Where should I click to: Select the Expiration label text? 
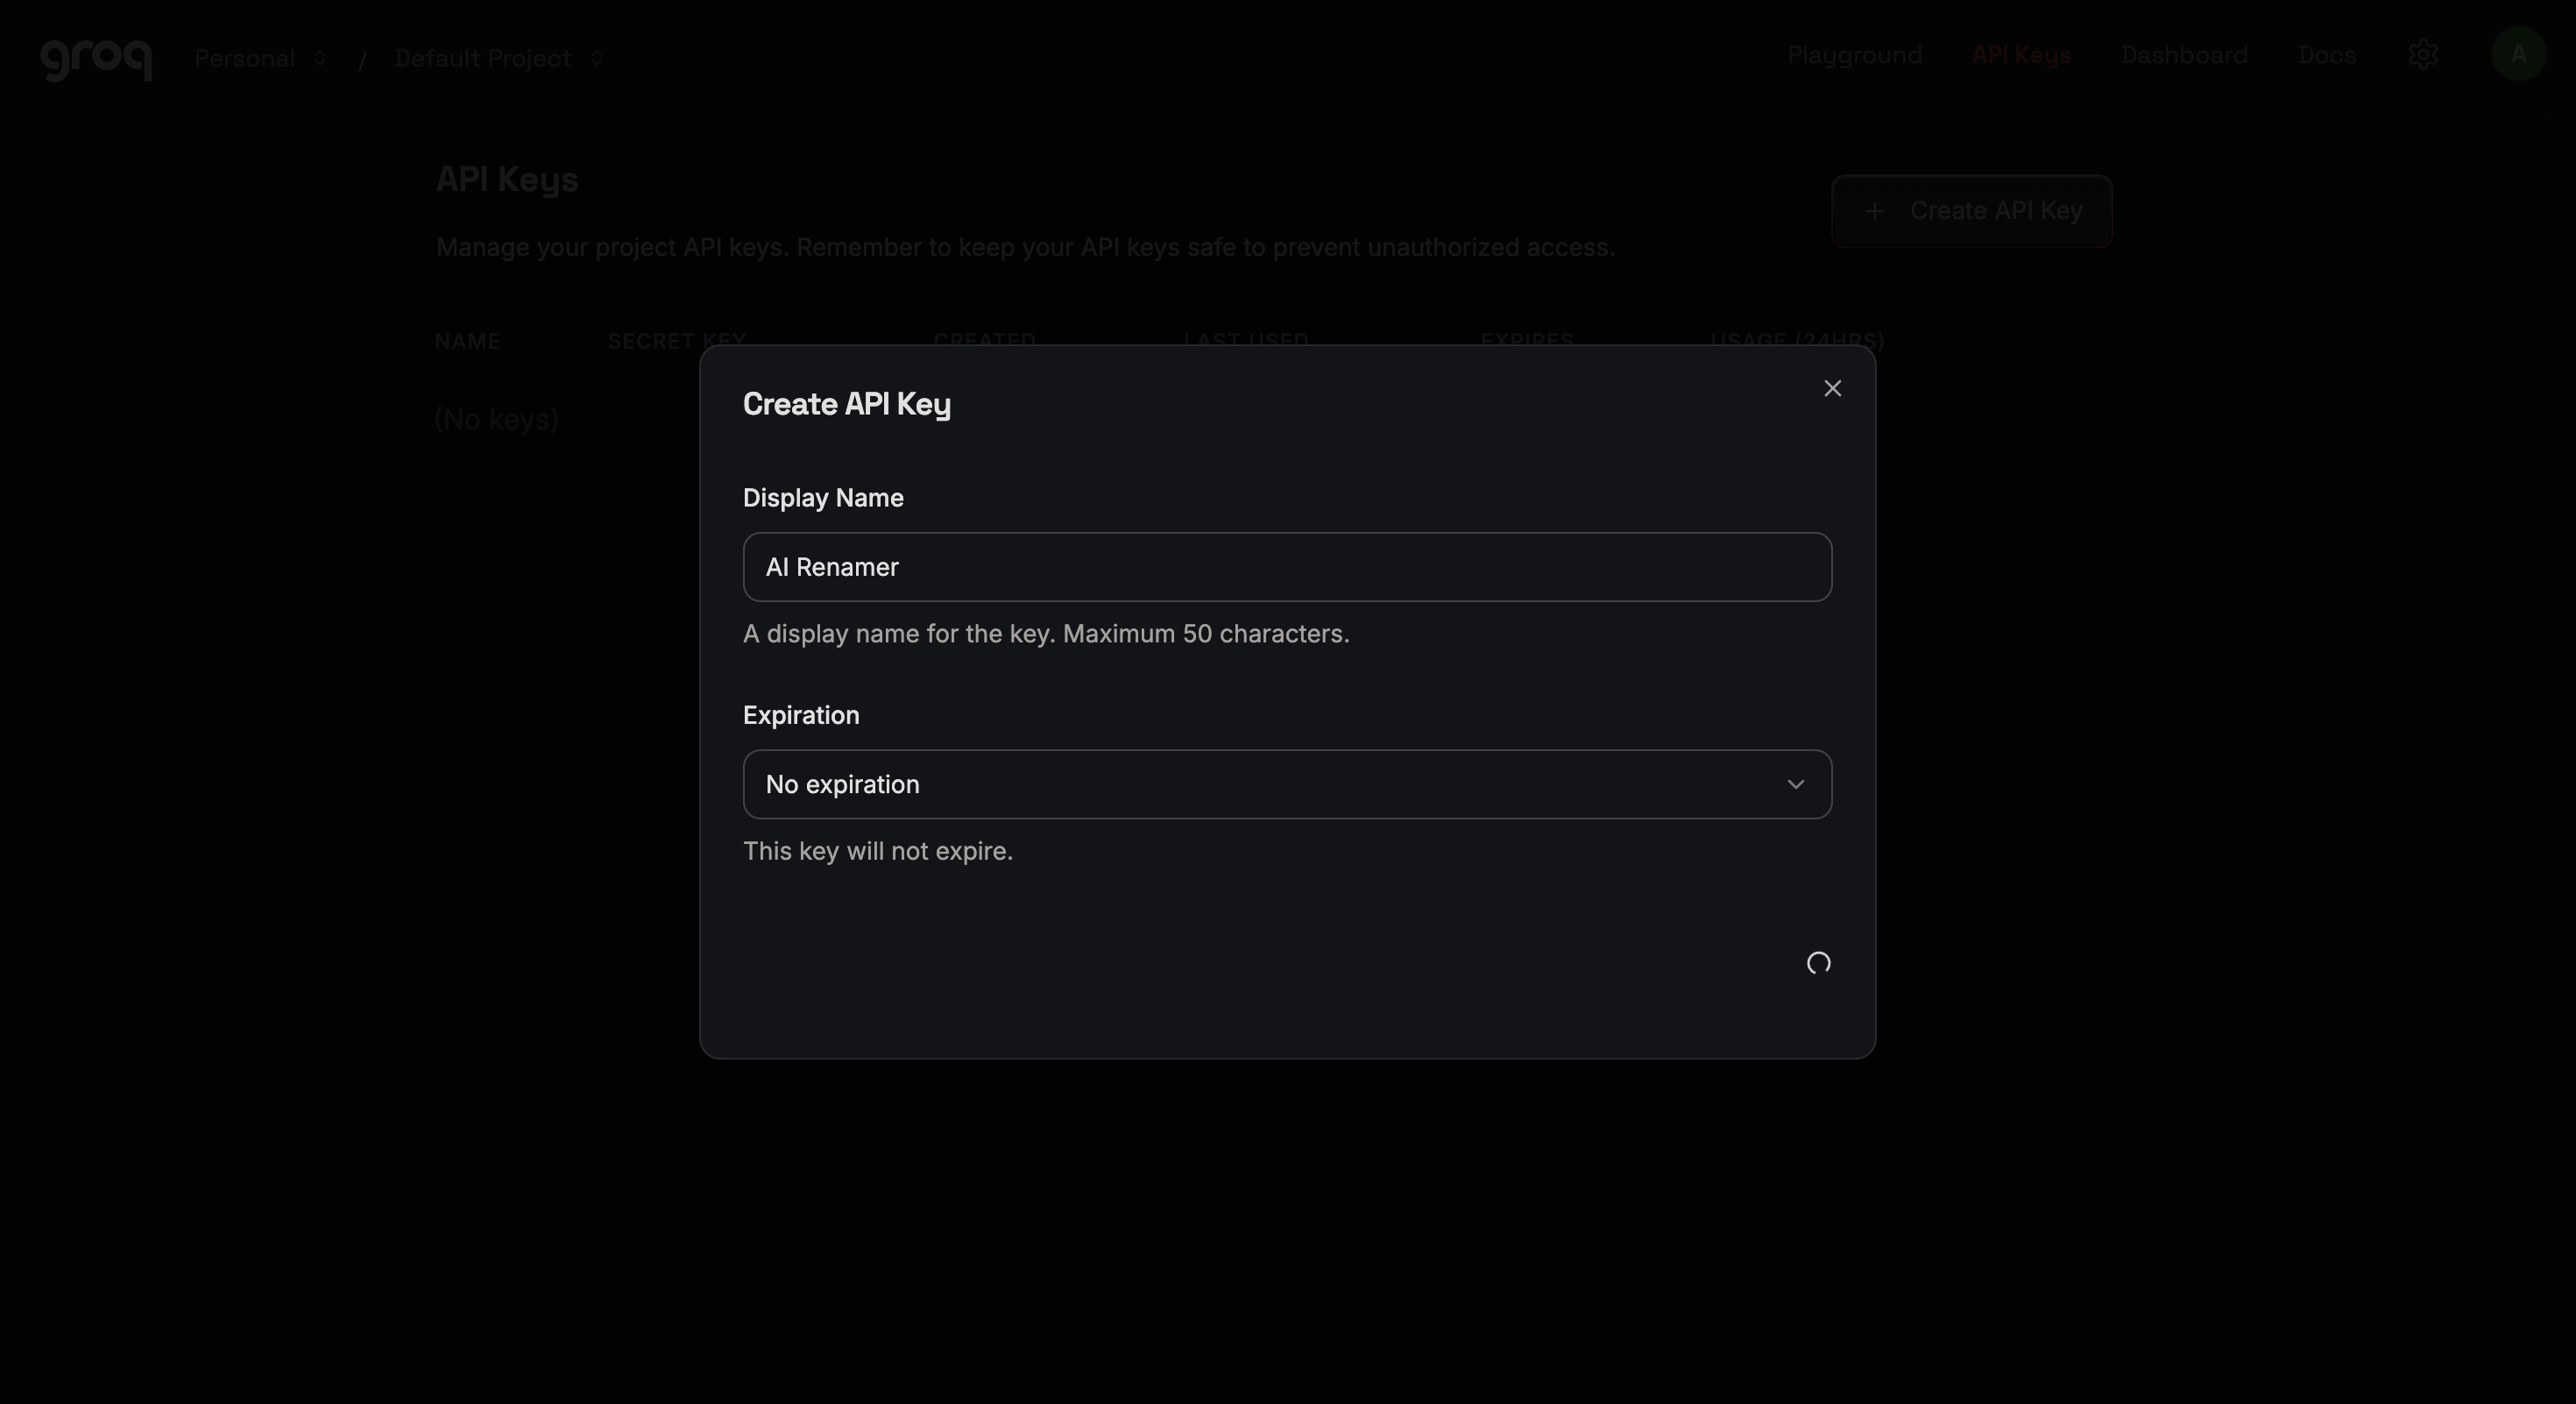800,715
